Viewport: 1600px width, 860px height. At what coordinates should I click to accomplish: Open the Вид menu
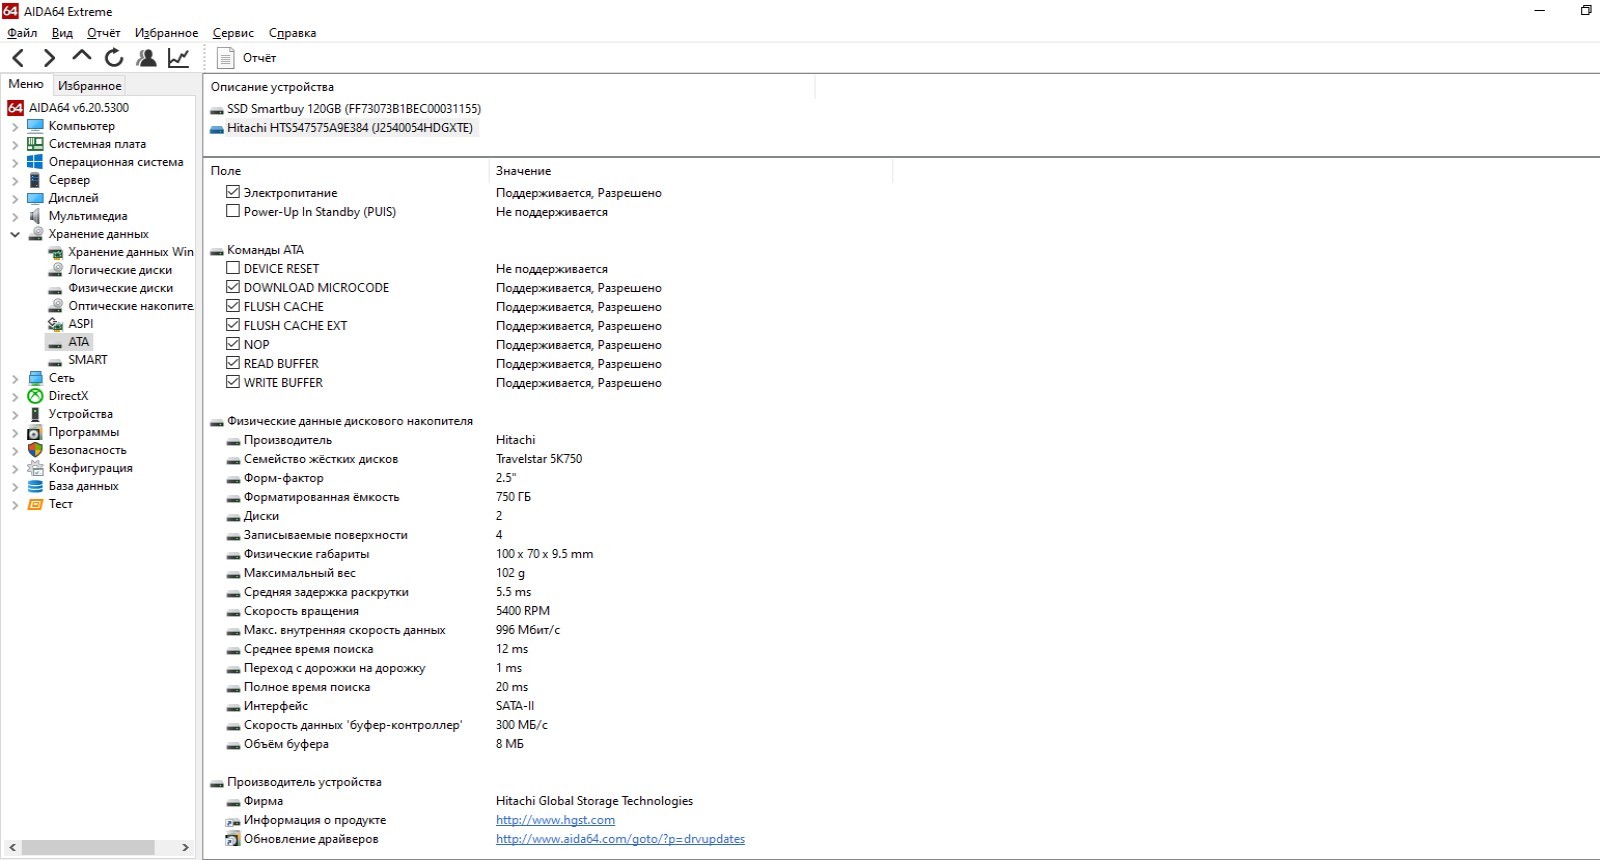click(62, 33)
